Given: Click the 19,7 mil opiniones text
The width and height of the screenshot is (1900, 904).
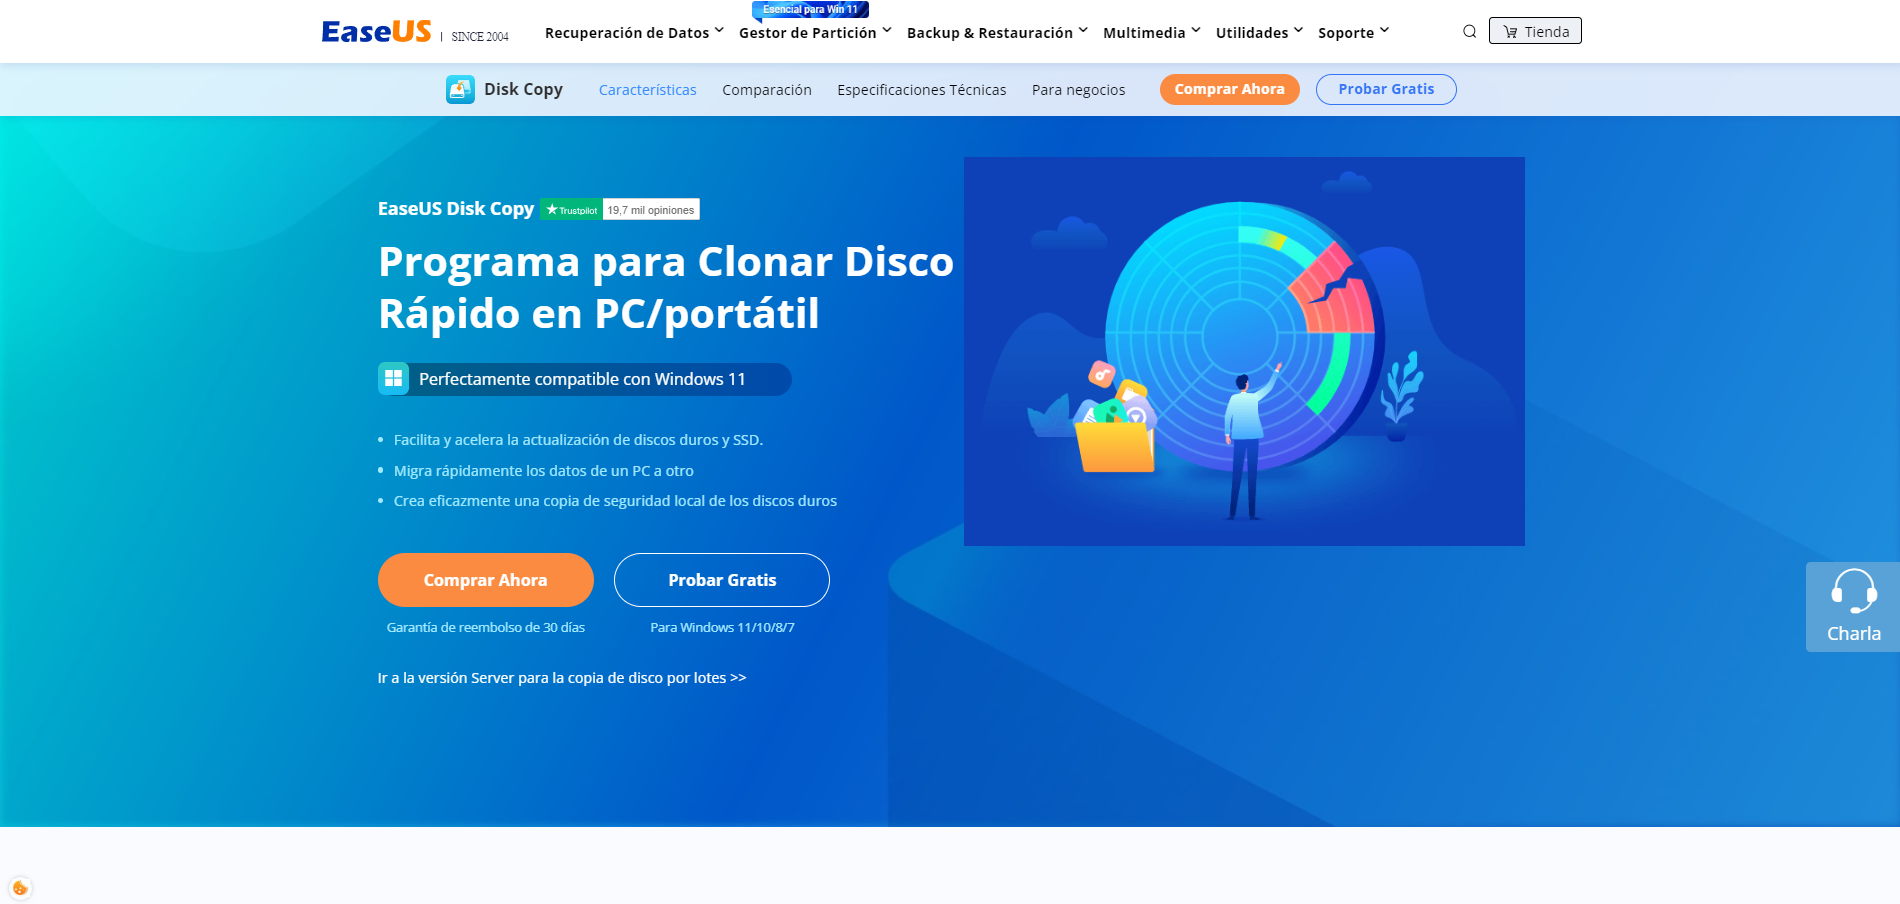Looking at the screenshot, I should (x=651, y=209).
